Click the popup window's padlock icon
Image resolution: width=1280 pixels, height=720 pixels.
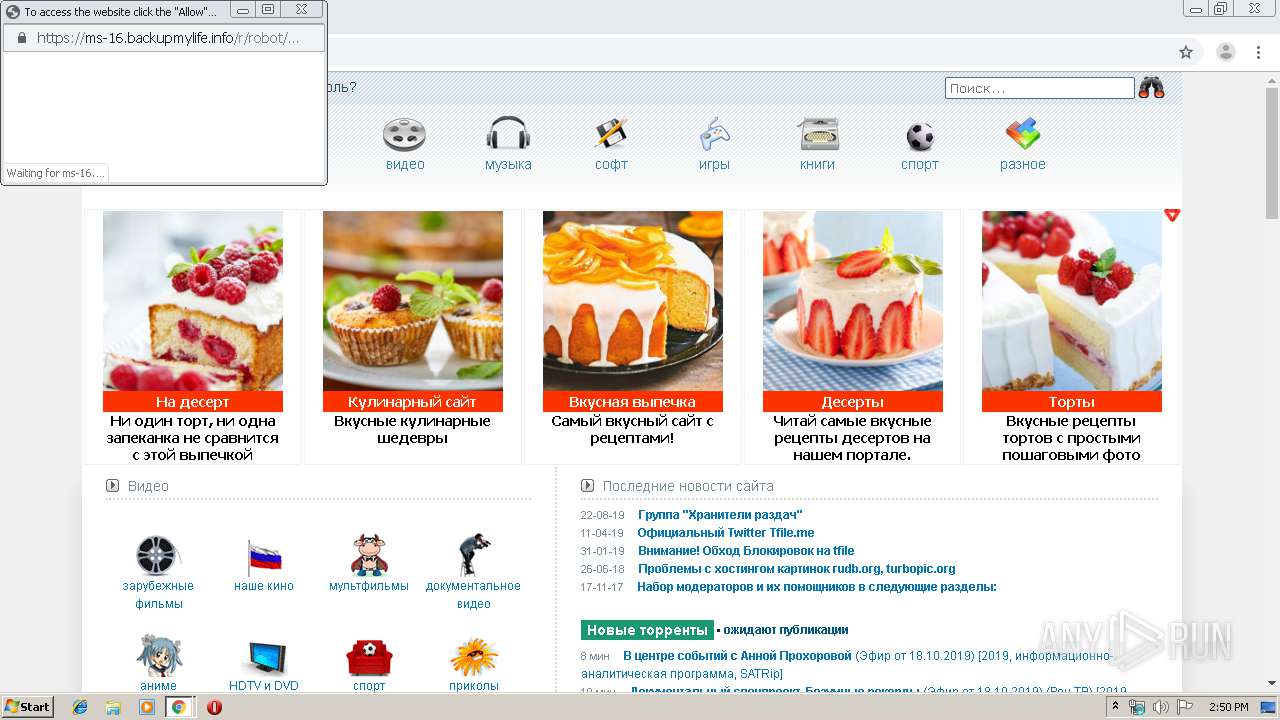click(x=21, y=38)
